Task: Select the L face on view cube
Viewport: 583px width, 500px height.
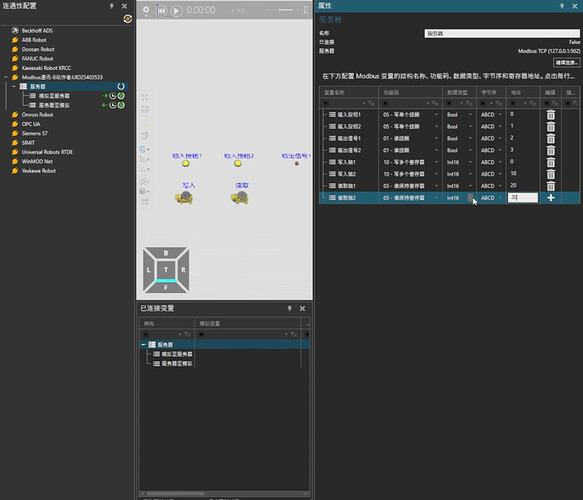Action: (148, 270)
